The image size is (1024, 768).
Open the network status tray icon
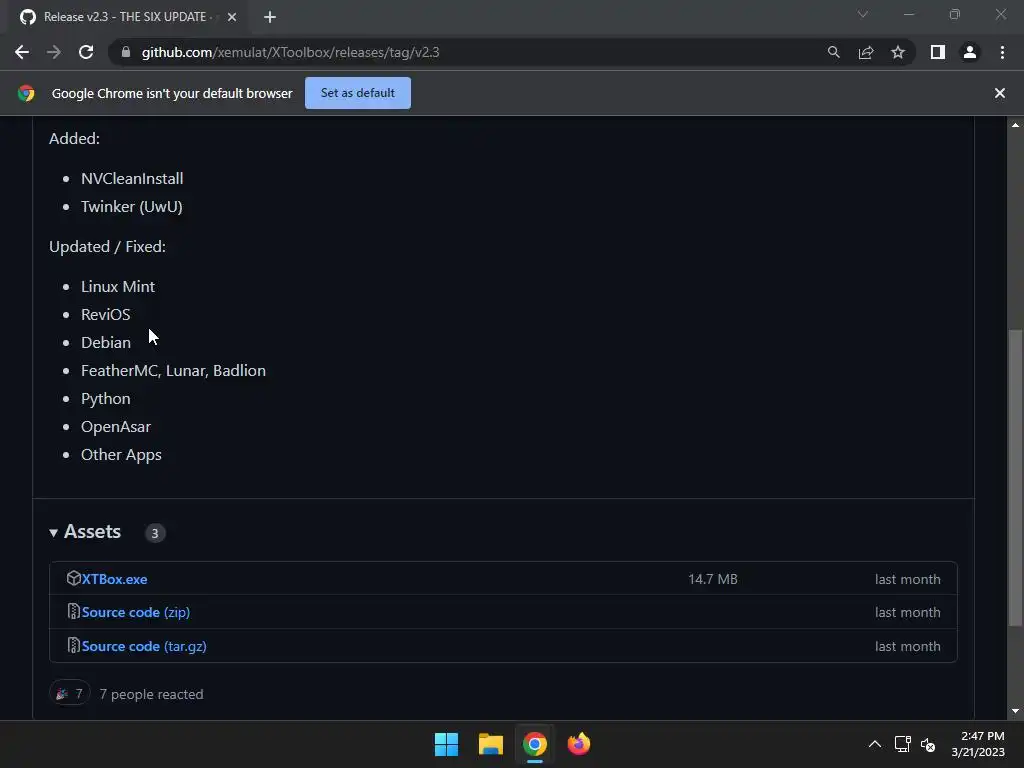click(x=903, y=744)
